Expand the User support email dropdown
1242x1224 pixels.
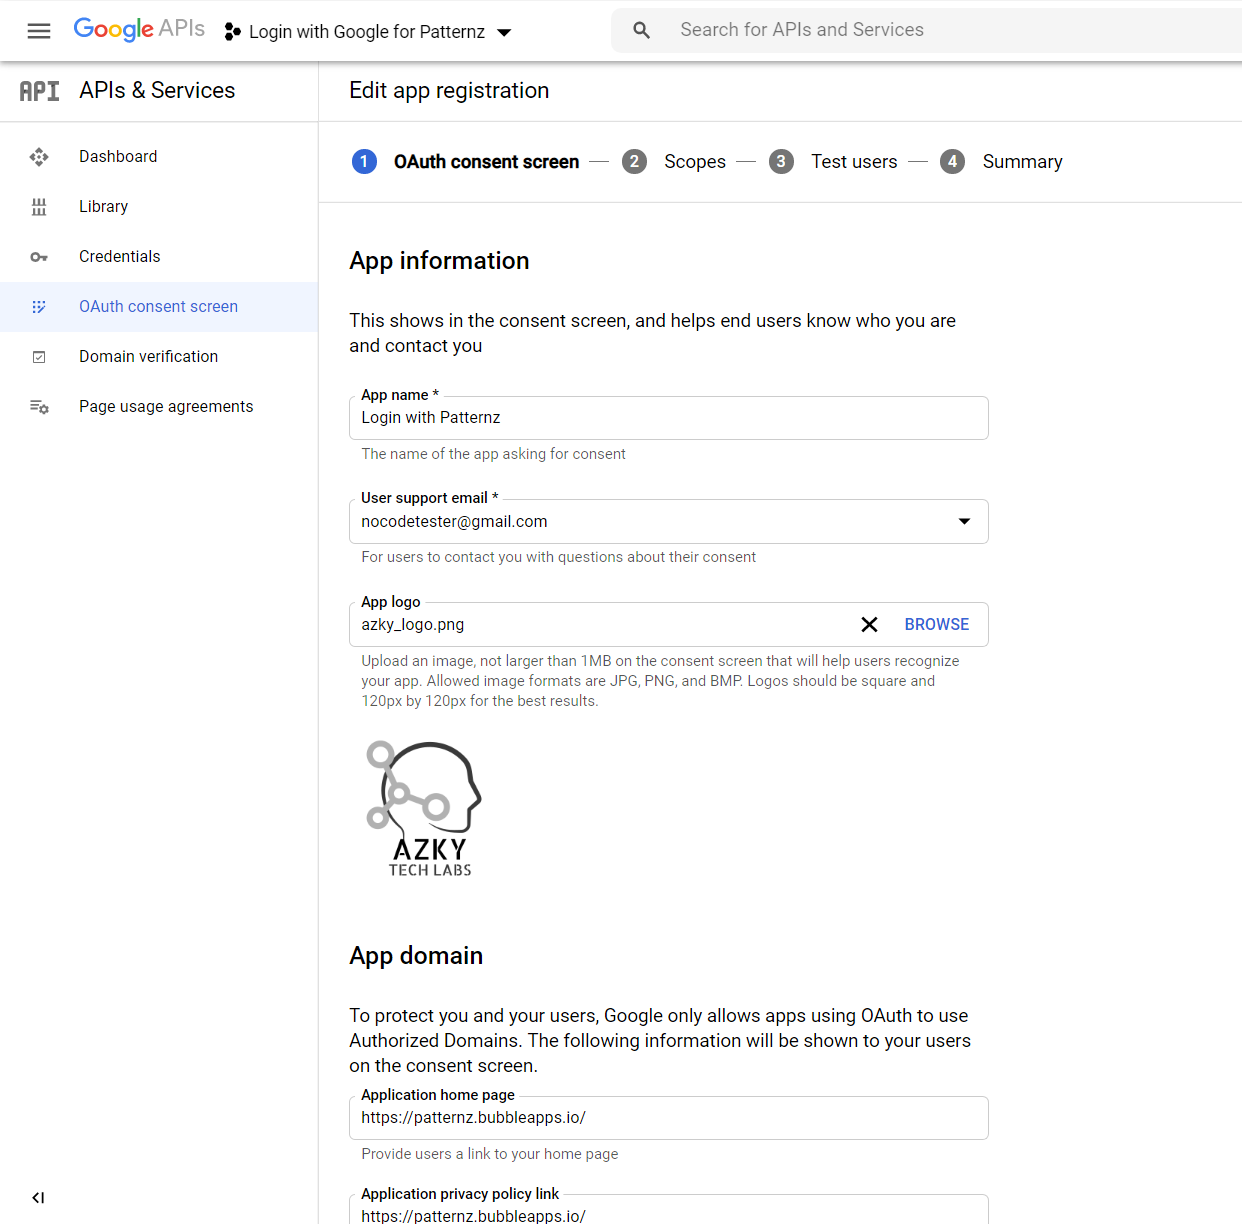[964, 522]
